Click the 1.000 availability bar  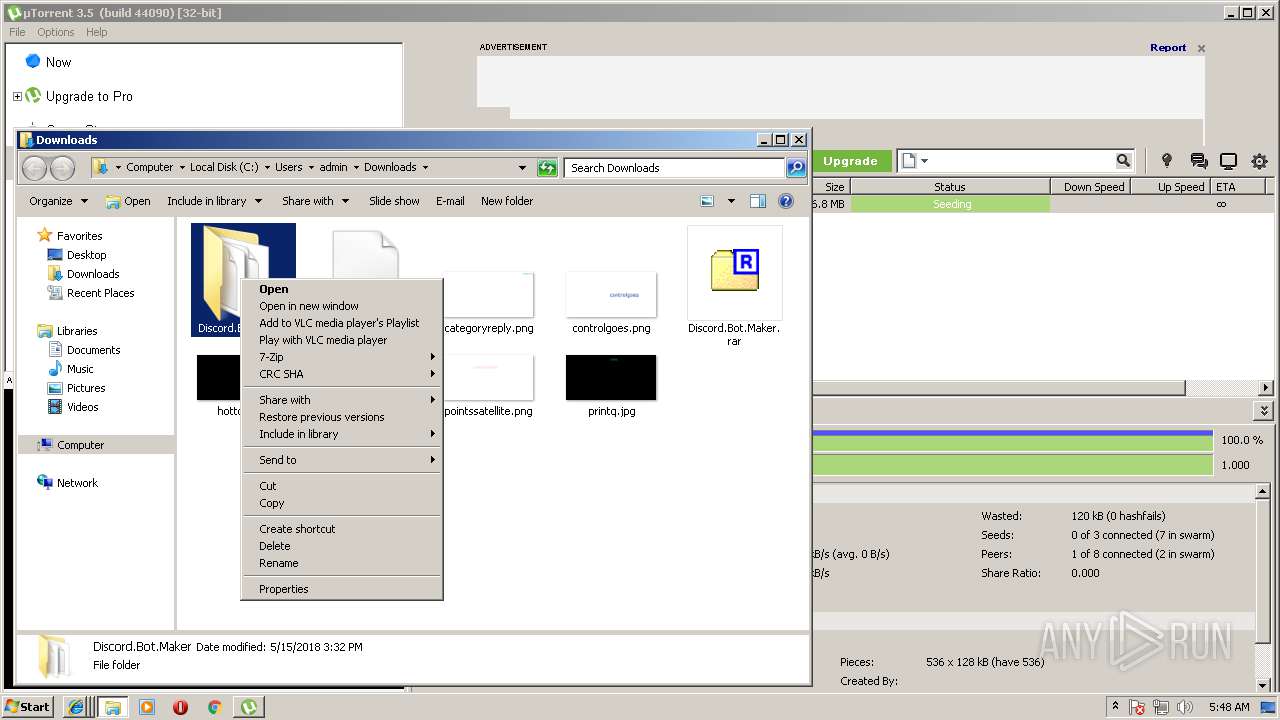[x=1012, y=465]
